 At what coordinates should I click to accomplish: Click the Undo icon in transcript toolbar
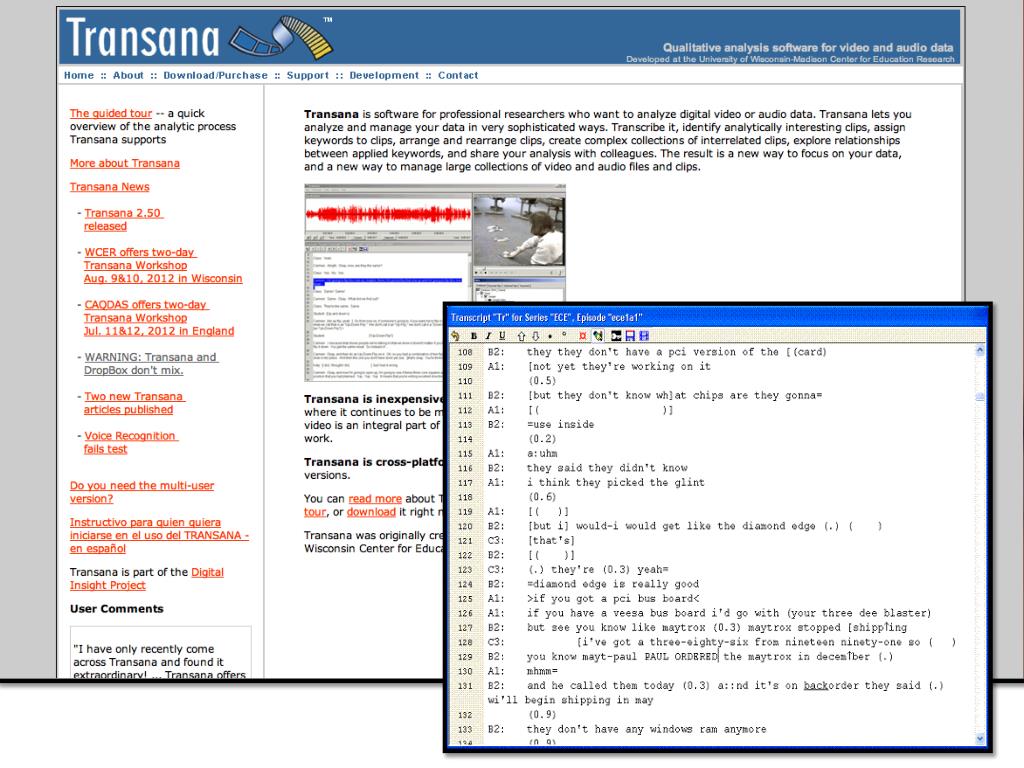[455, 336]
